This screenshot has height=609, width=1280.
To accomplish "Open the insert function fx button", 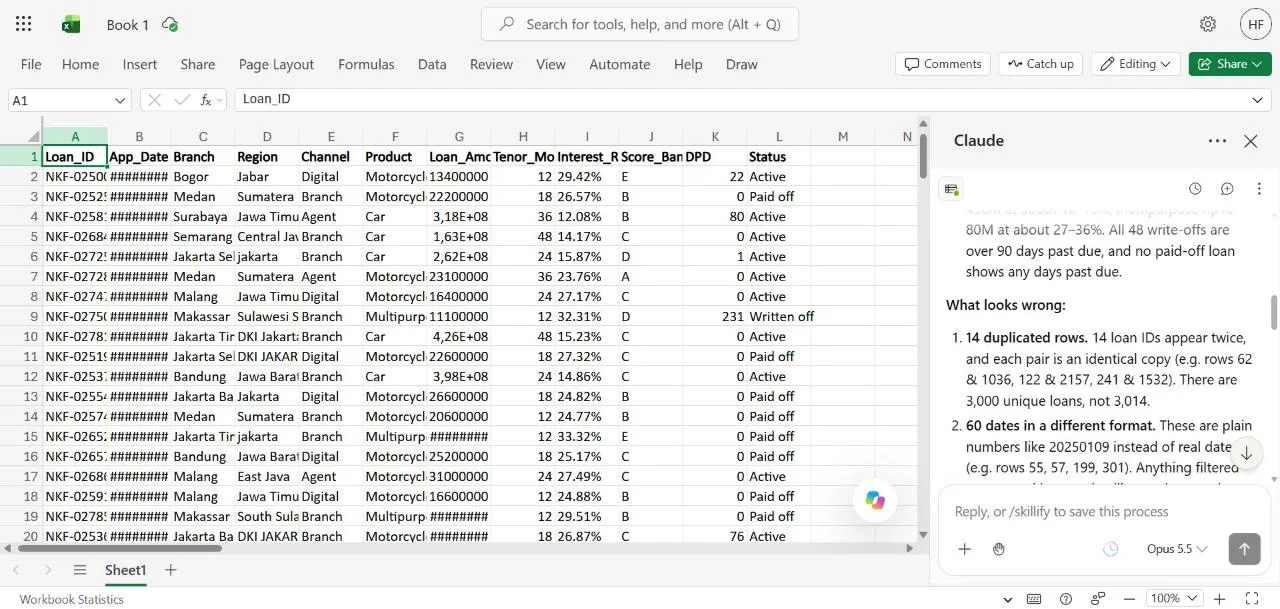I will pos(207,100).
